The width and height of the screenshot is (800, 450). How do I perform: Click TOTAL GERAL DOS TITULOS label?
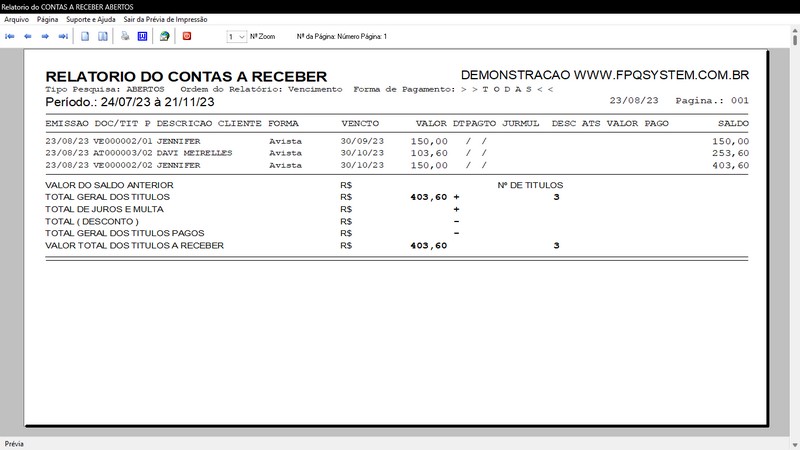click(107, 197)
